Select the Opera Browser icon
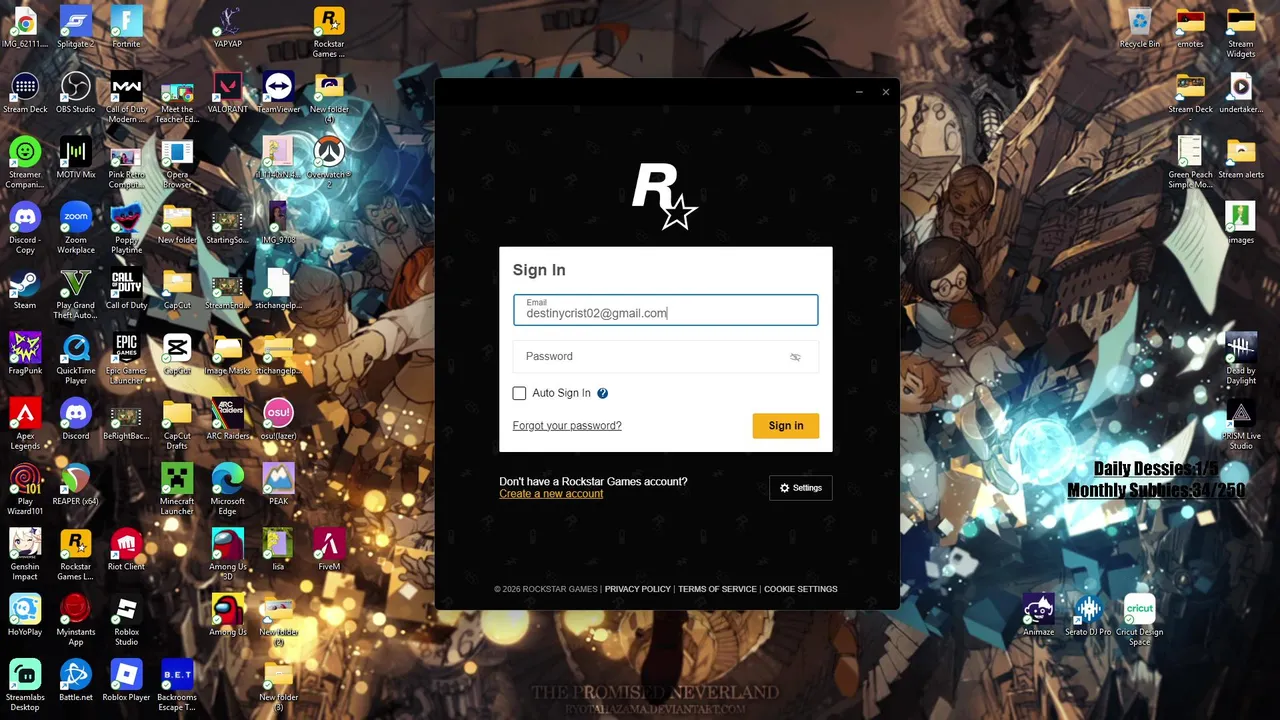This screenshot has width=1280, height=720. [177, 163]
